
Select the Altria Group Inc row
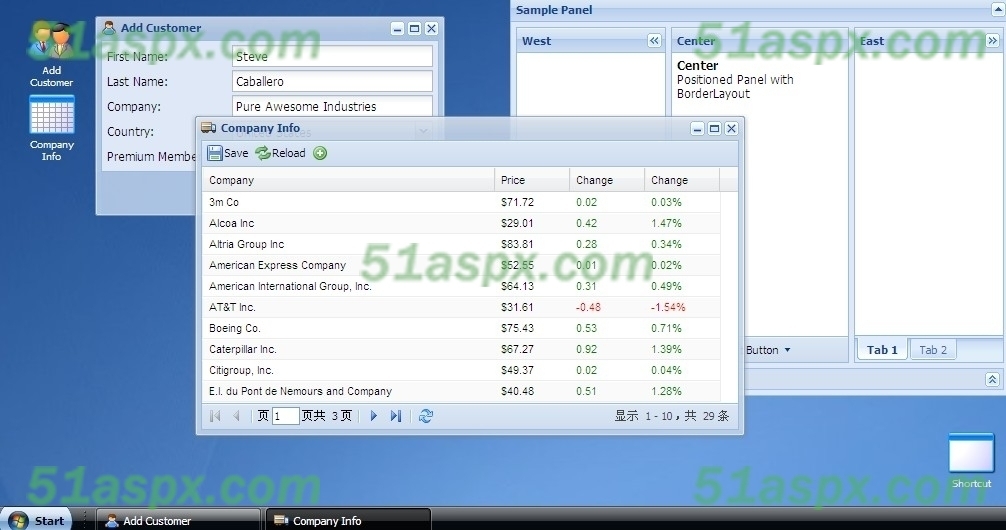461,244
